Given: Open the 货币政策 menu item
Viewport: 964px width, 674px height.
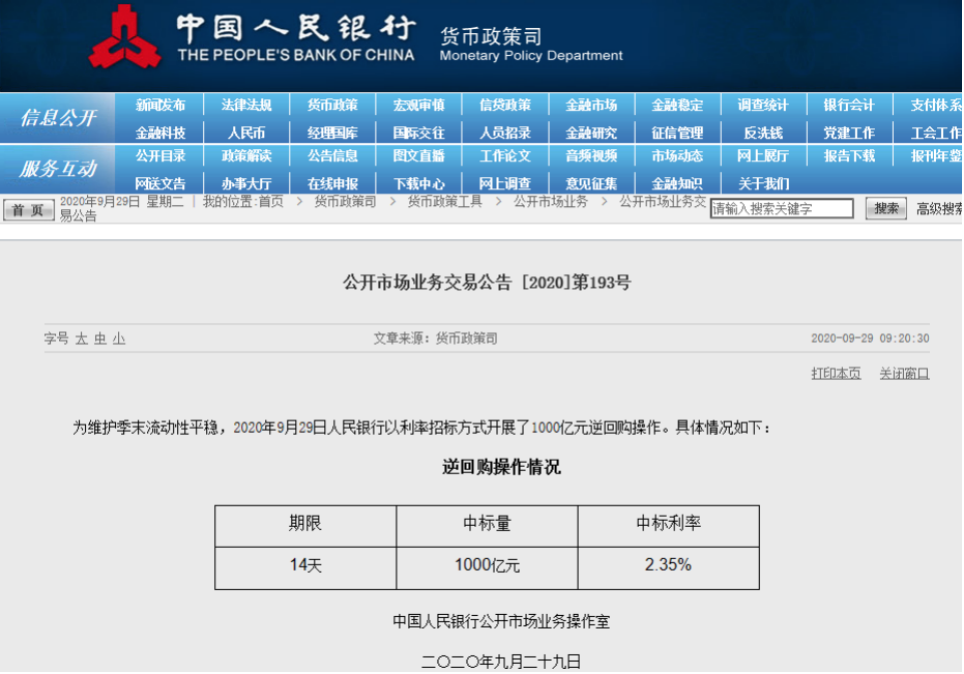Looking at the screenshot, I should [x=333, y=105].
